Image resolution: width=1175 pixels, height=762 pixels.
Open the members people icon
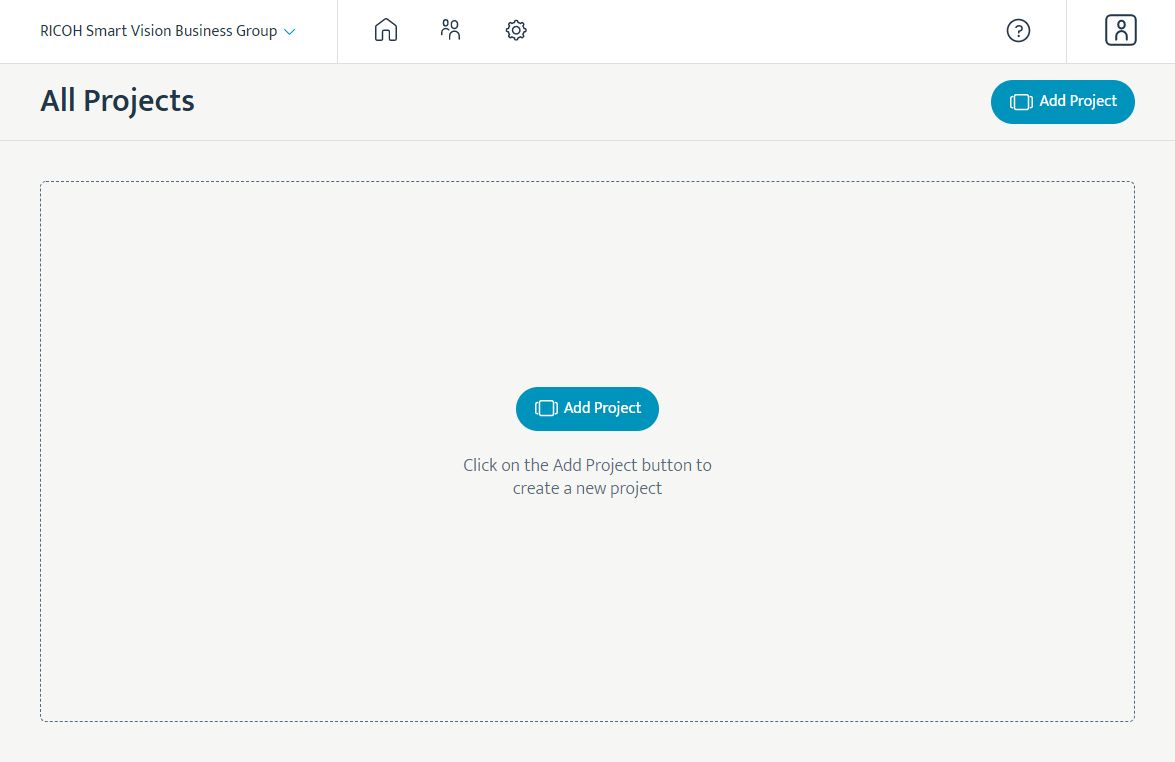(x=450, y=30)
